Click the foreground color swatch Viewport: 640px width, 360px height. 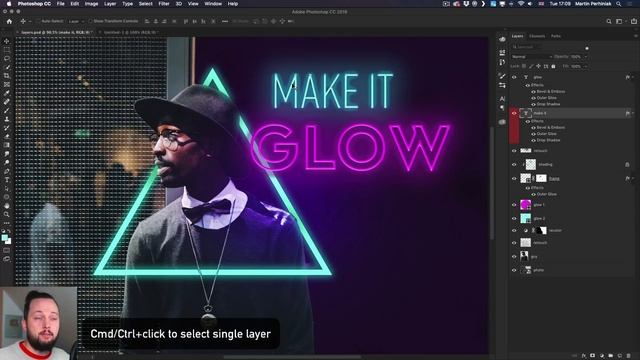tap(4, 237)
